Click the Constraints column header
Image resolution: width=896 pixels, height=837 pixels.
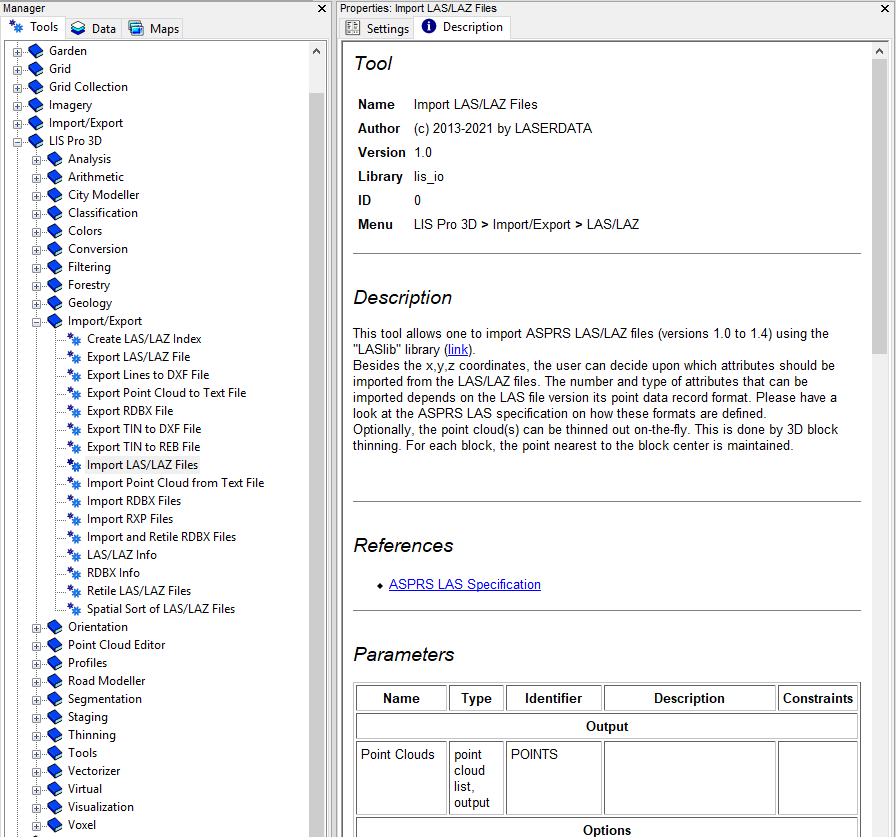(818, 698)
